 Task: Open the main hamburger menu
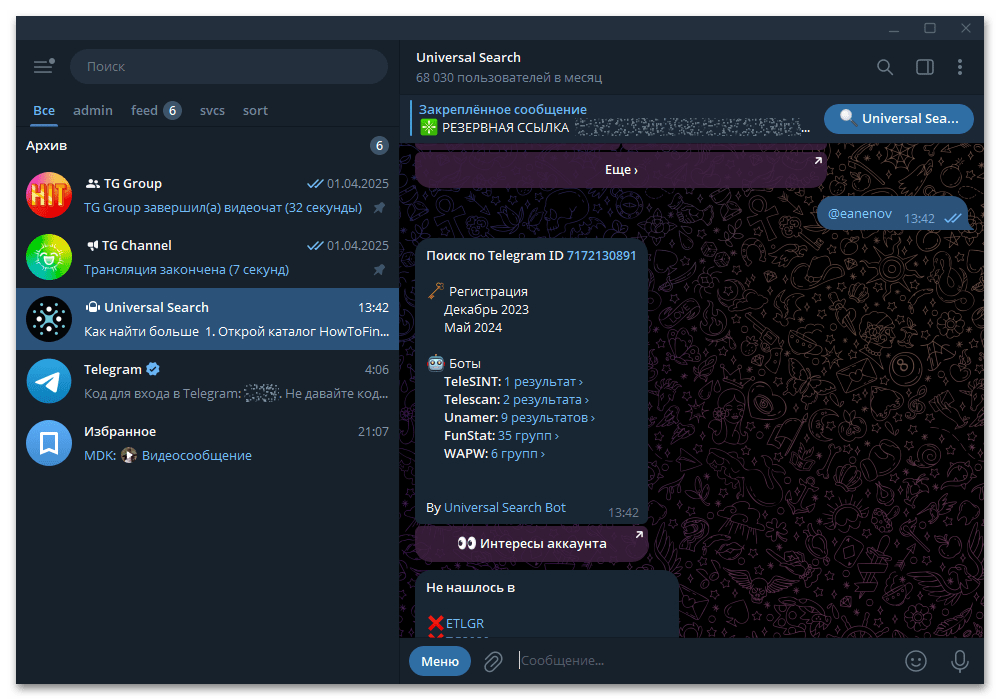[x=43, y=66]
